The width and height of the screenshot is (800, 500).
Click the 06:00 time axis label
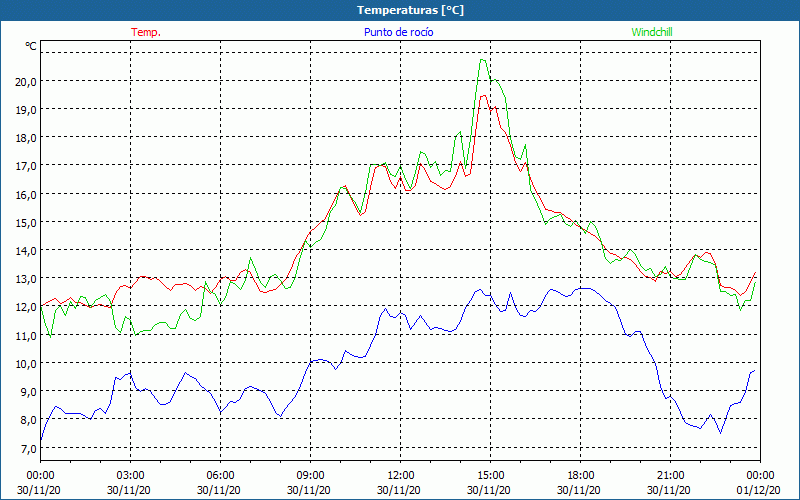(220, 476)
